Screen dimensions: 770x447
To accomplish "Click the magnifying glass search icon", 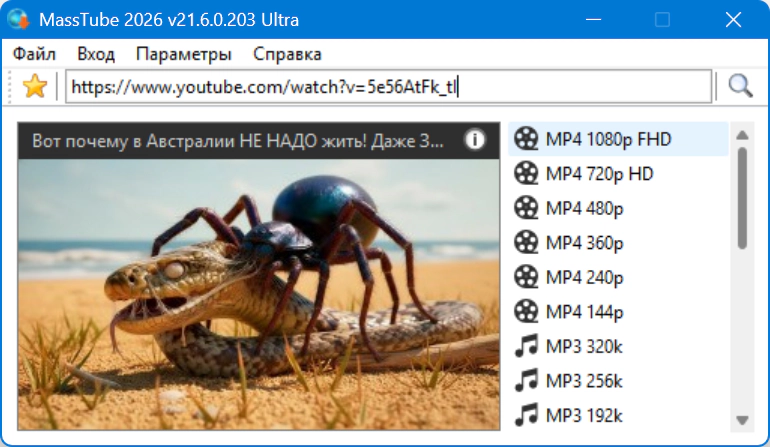I will point(740,86).
